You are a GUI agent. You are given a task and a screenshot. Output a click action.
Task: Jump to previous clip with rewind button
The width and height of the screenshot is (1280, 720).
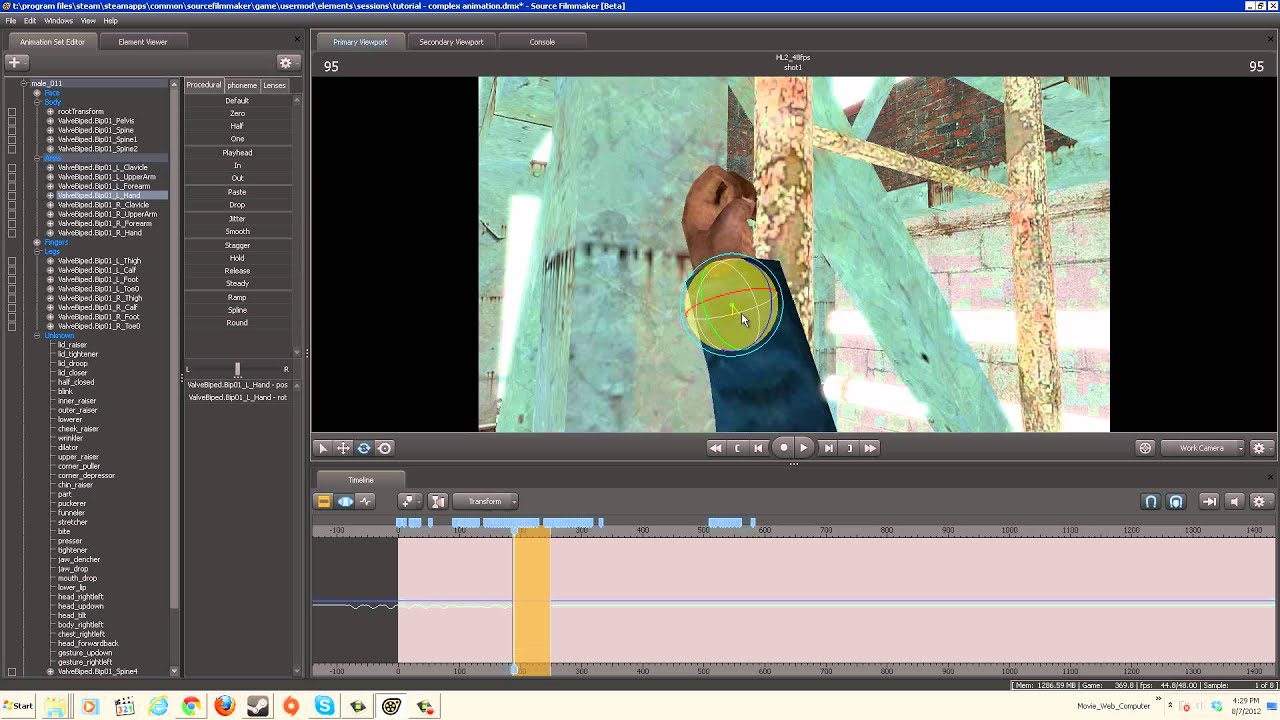click(715, 448)
